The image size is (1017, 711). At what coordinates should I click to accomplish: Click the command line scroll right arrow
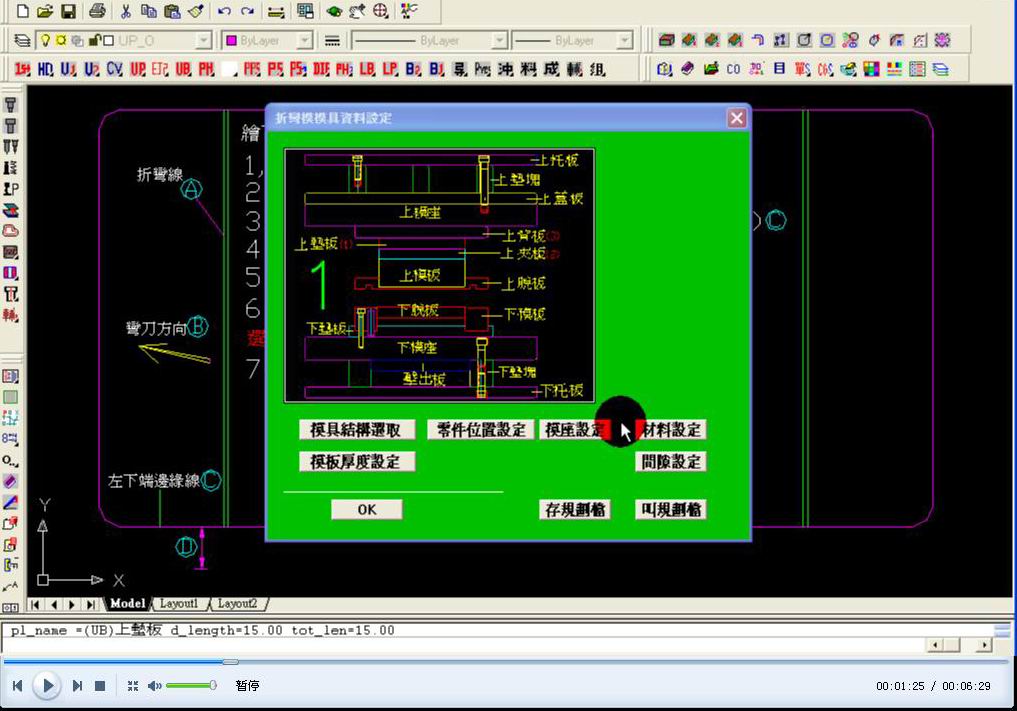[984, 645]
